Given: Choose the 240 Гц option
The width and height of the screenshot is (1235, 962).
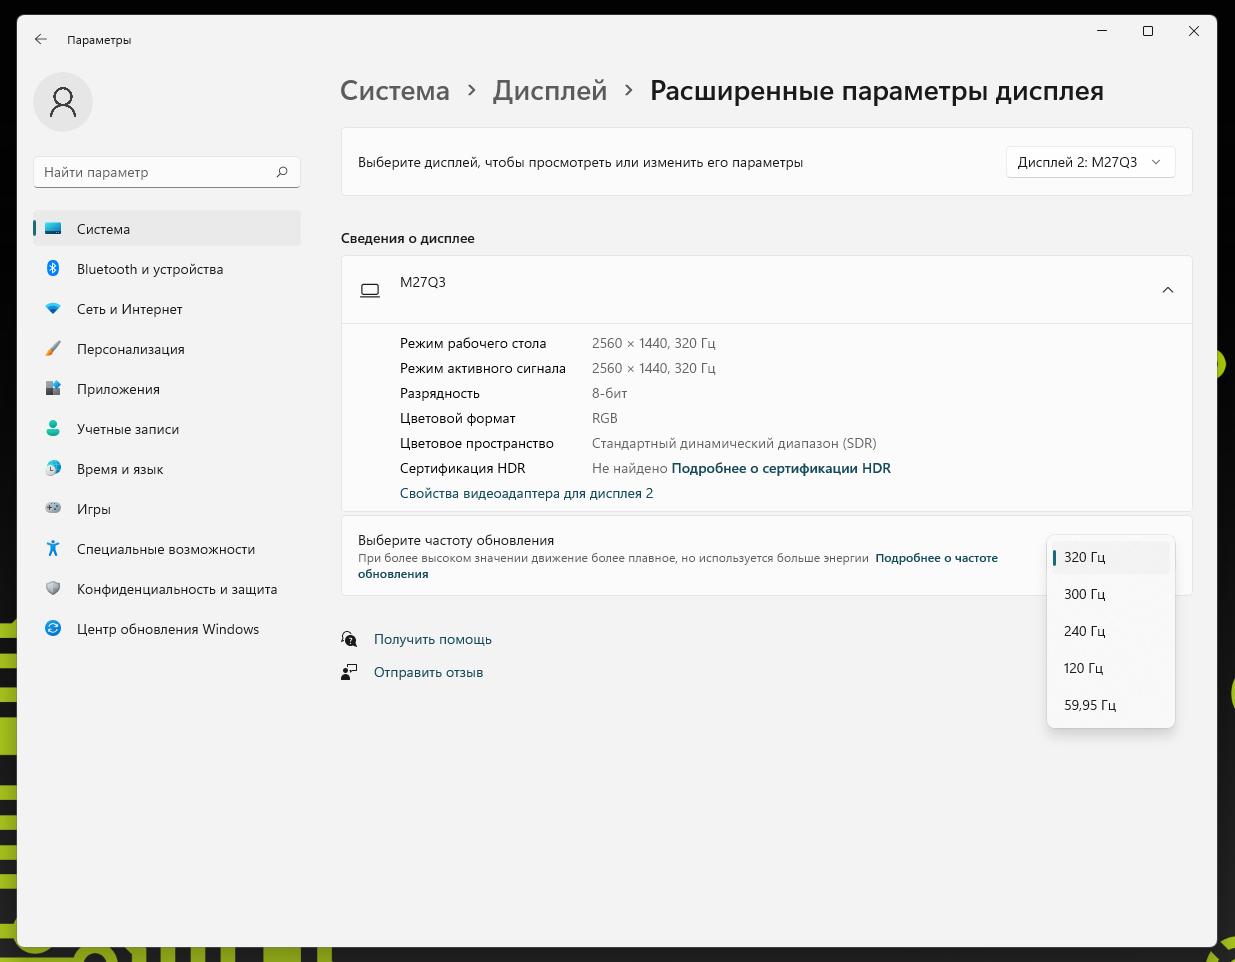Looking at the screenshot, I should coord(1085,631).
